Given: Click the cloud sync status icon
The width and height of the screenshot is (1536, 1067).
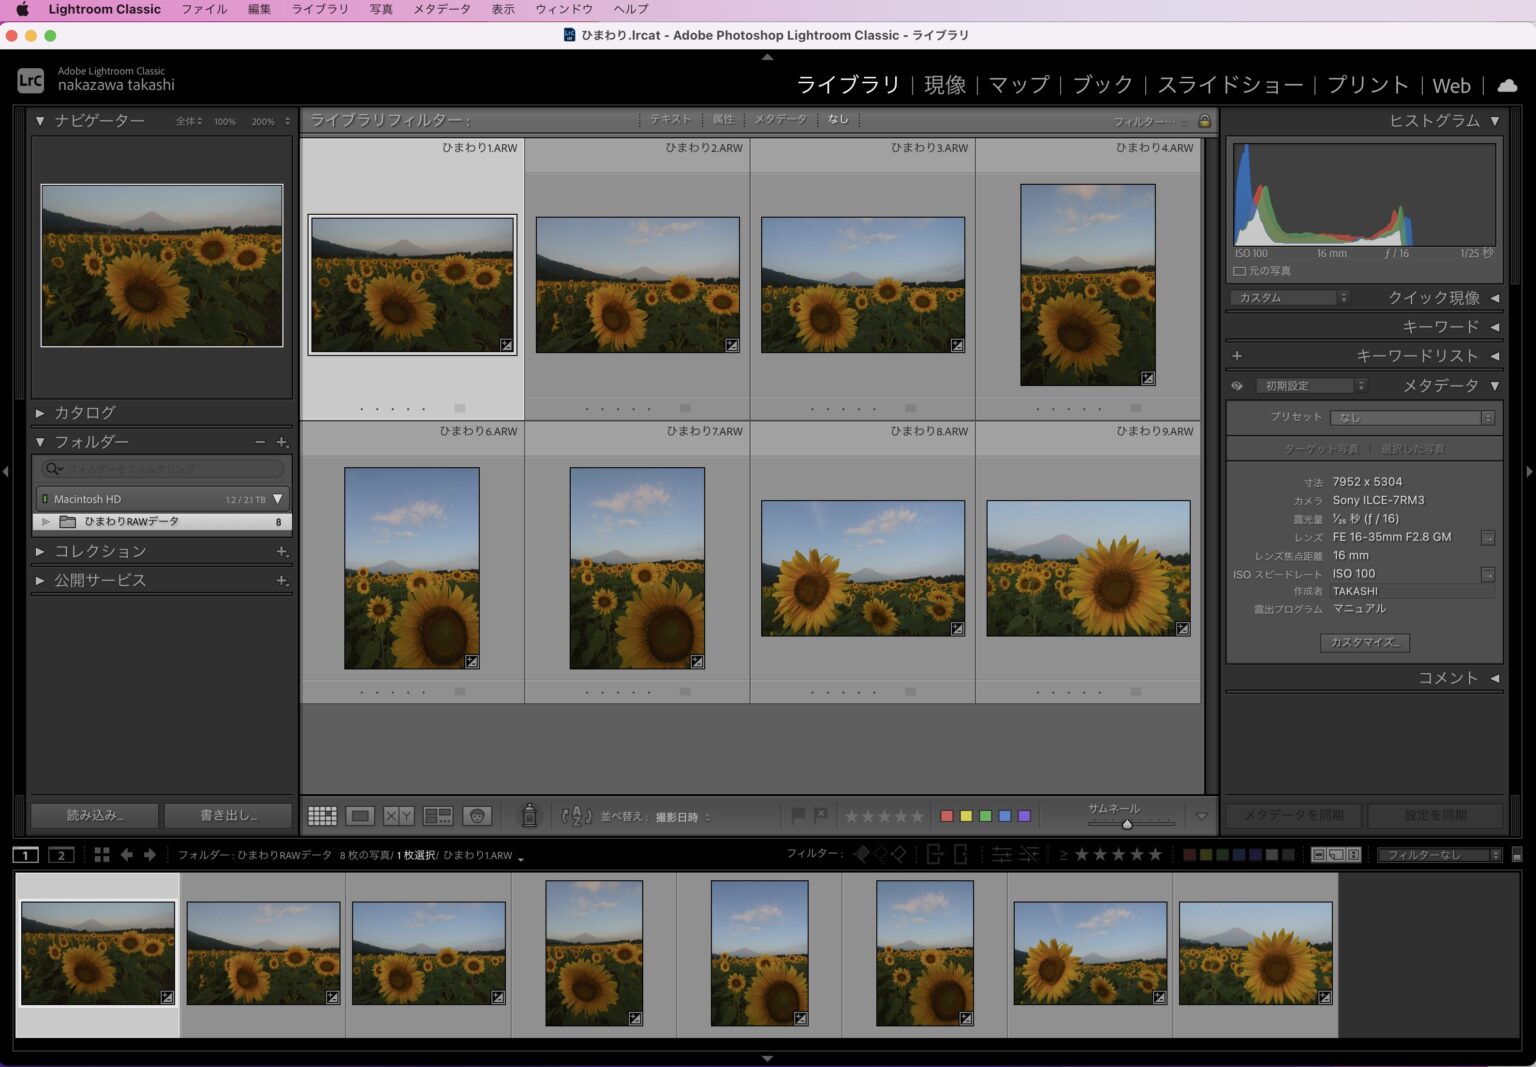Looking at the screenshot, I should pyautogui.click(x=1507, y=85).
